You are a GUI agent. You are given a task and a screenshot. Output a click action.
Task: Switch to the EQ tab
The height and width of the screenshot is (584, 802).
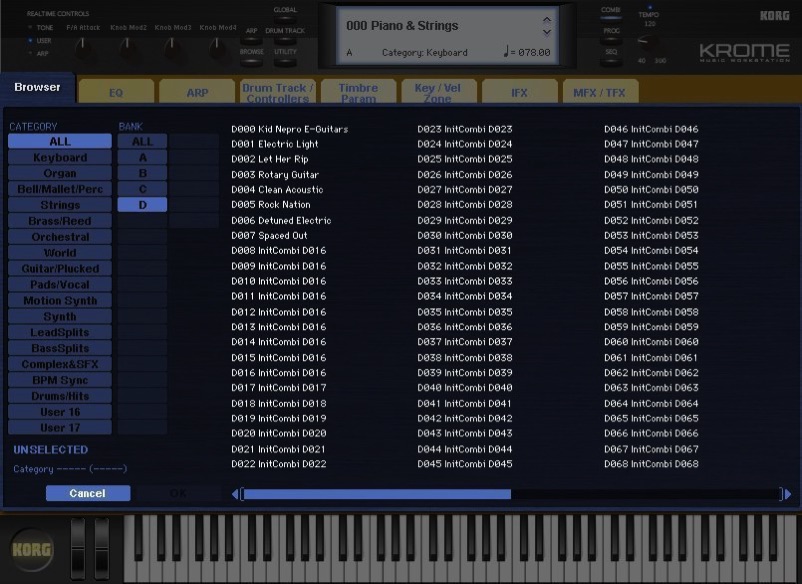(116, 92)
